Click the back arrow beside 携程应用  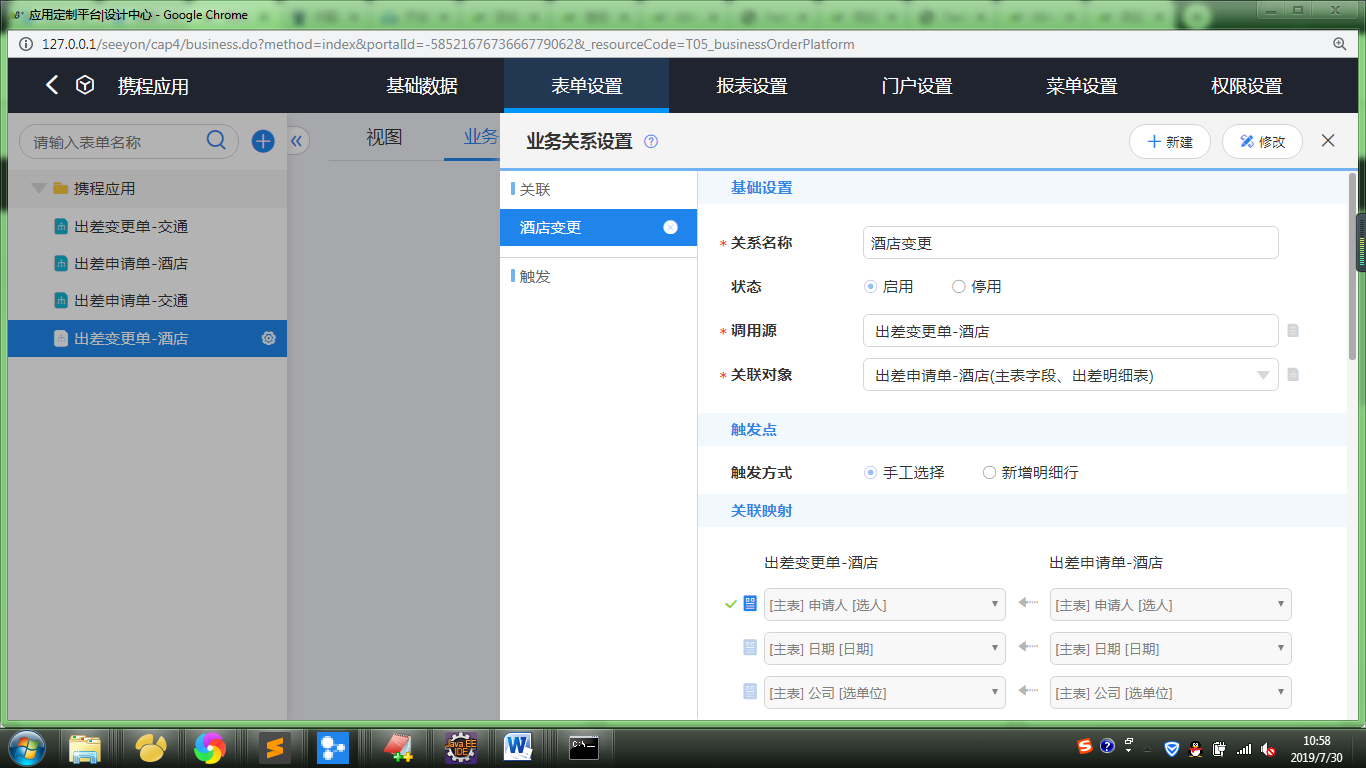click(x=52, y=86)
